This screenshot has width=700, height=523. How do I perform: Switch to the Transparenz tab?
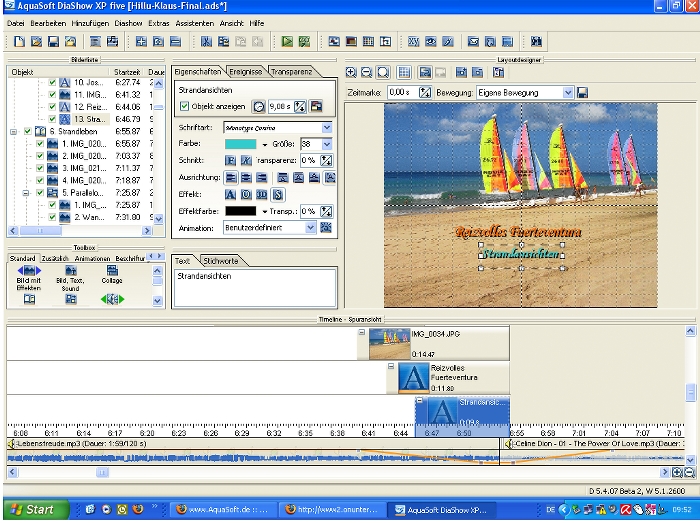point(291,72)
